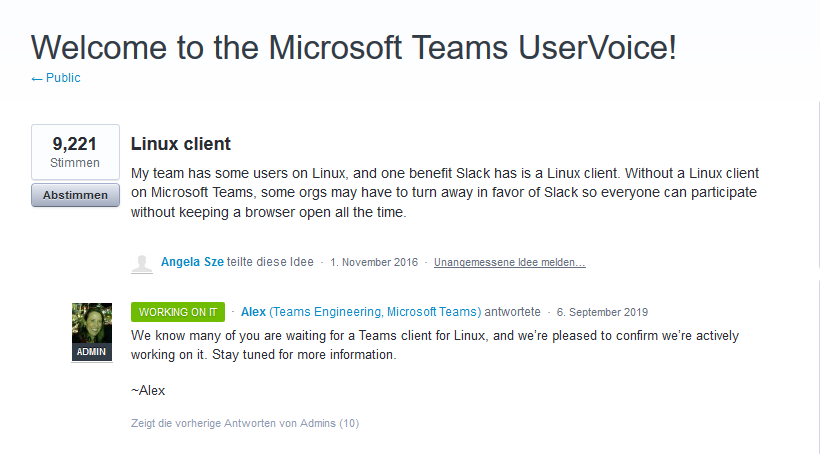Click the Welcome to Microsoft Teams UserVoice heading
The width and height of the screenshot is (820, 454).
[x=354, y=47]
